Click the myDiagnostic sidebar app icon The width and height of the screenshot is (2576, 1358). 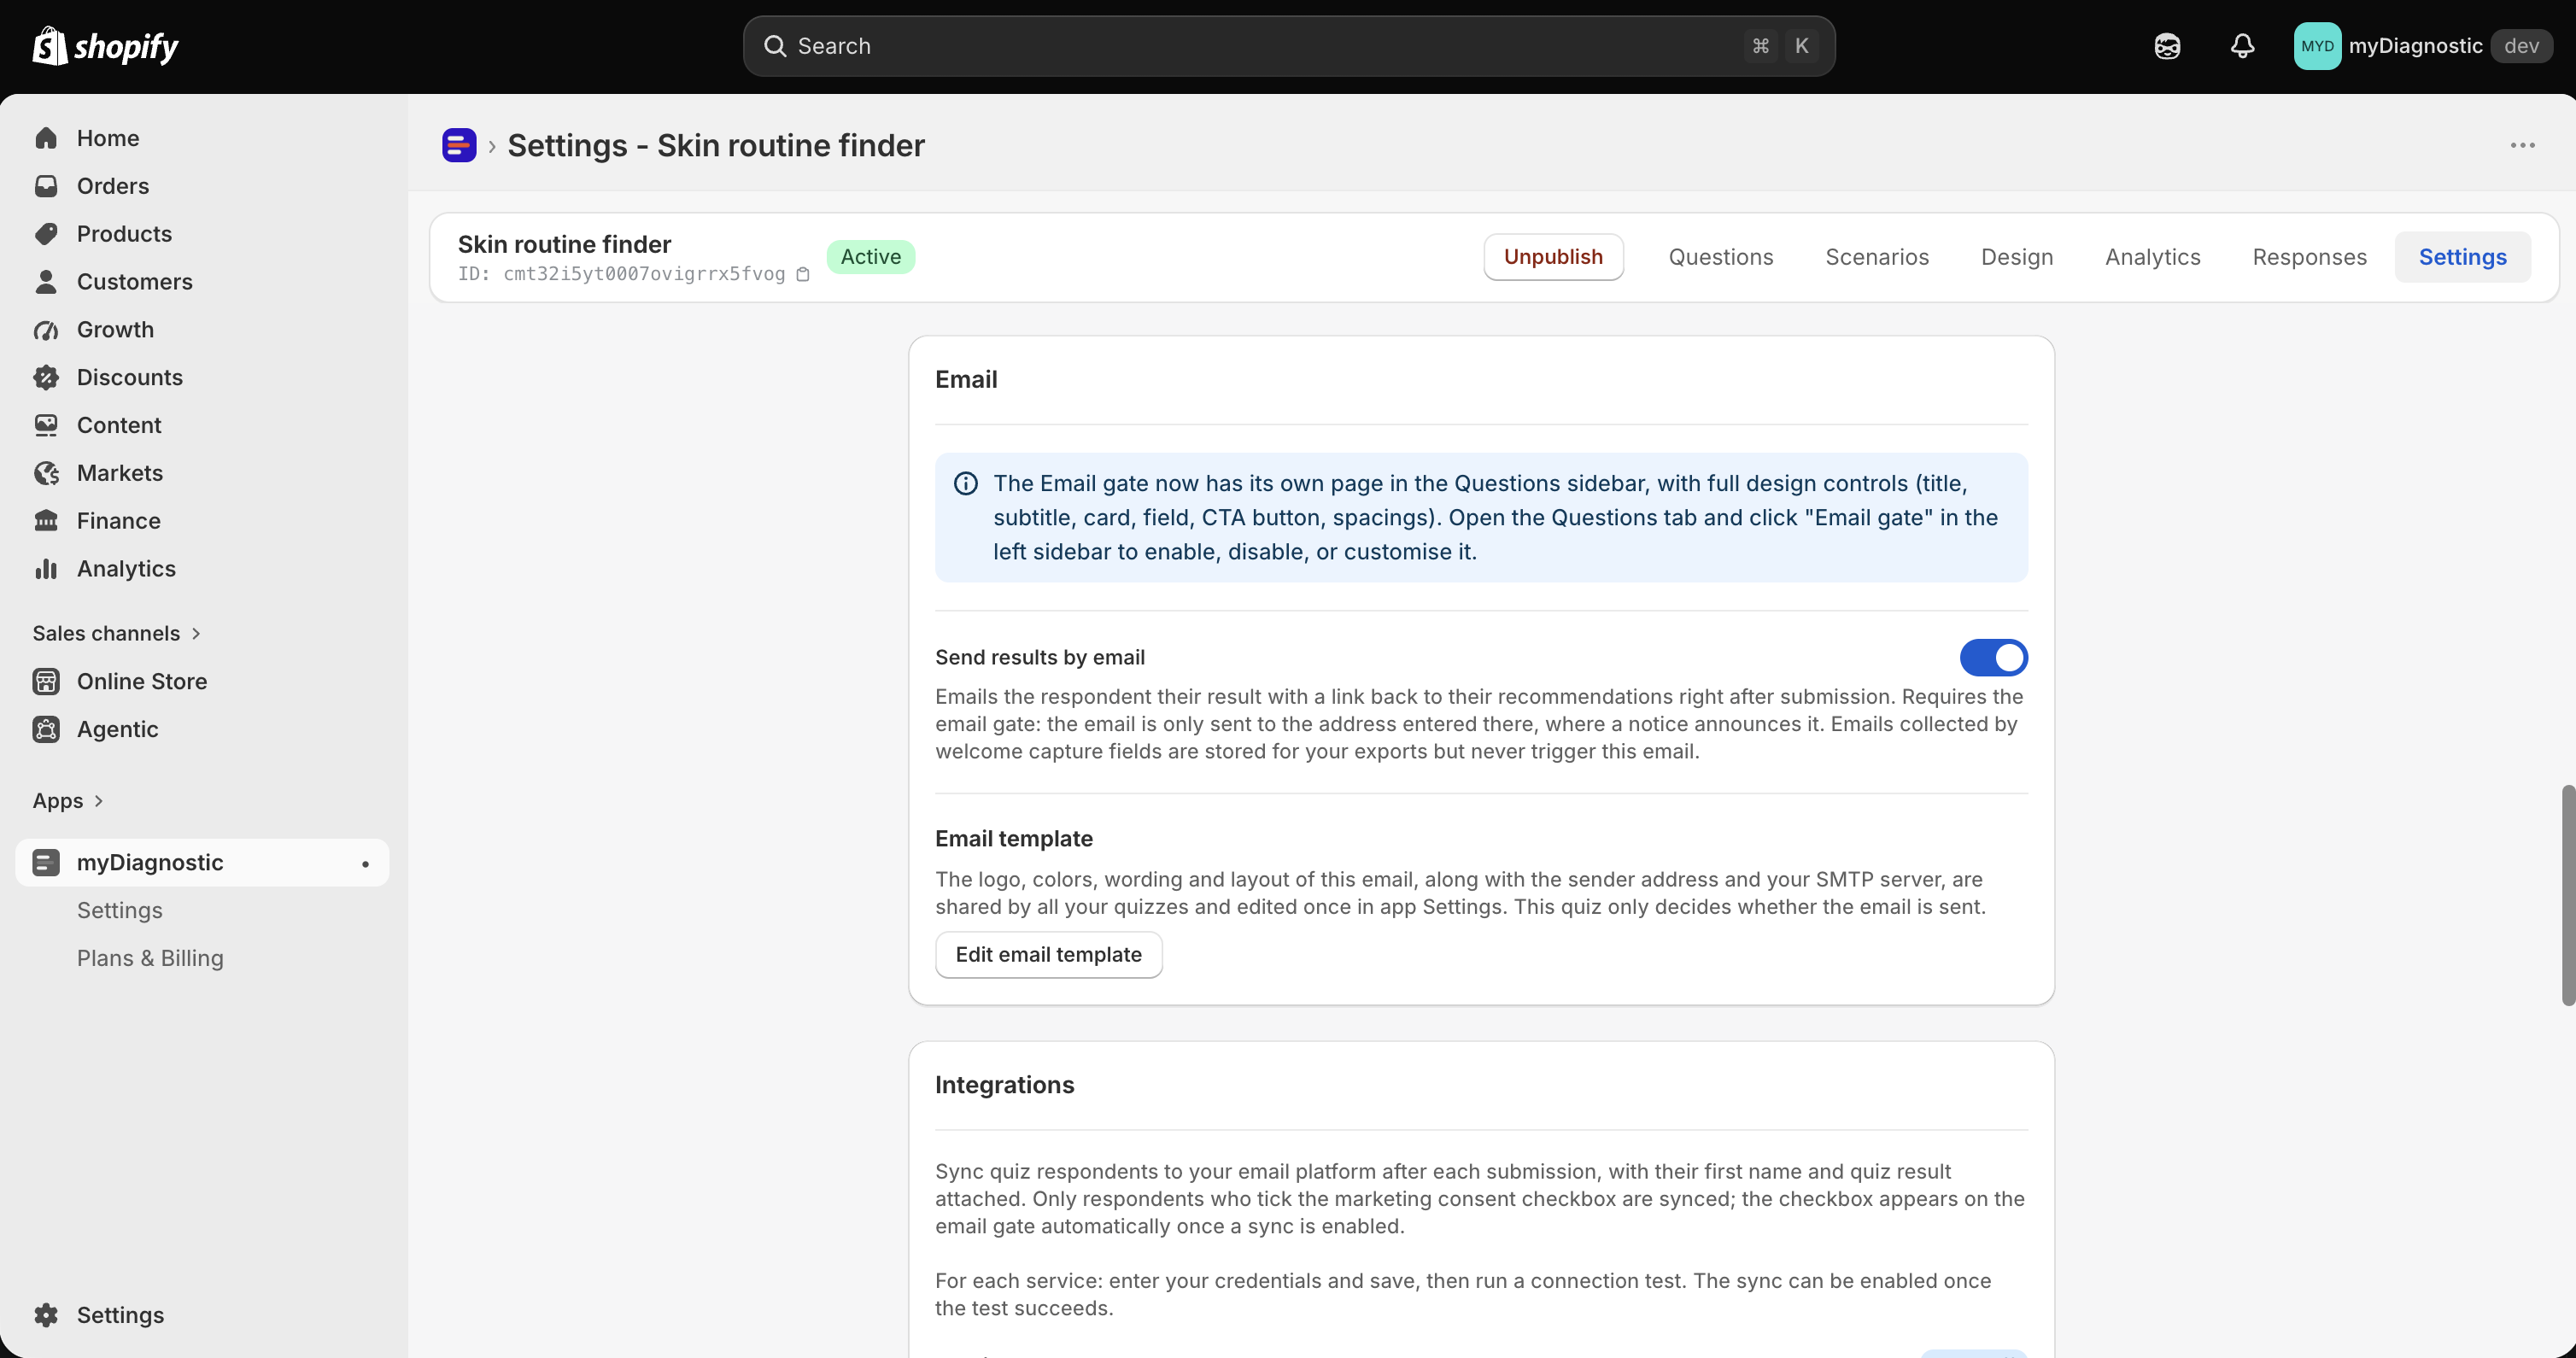tap(46, 863)
